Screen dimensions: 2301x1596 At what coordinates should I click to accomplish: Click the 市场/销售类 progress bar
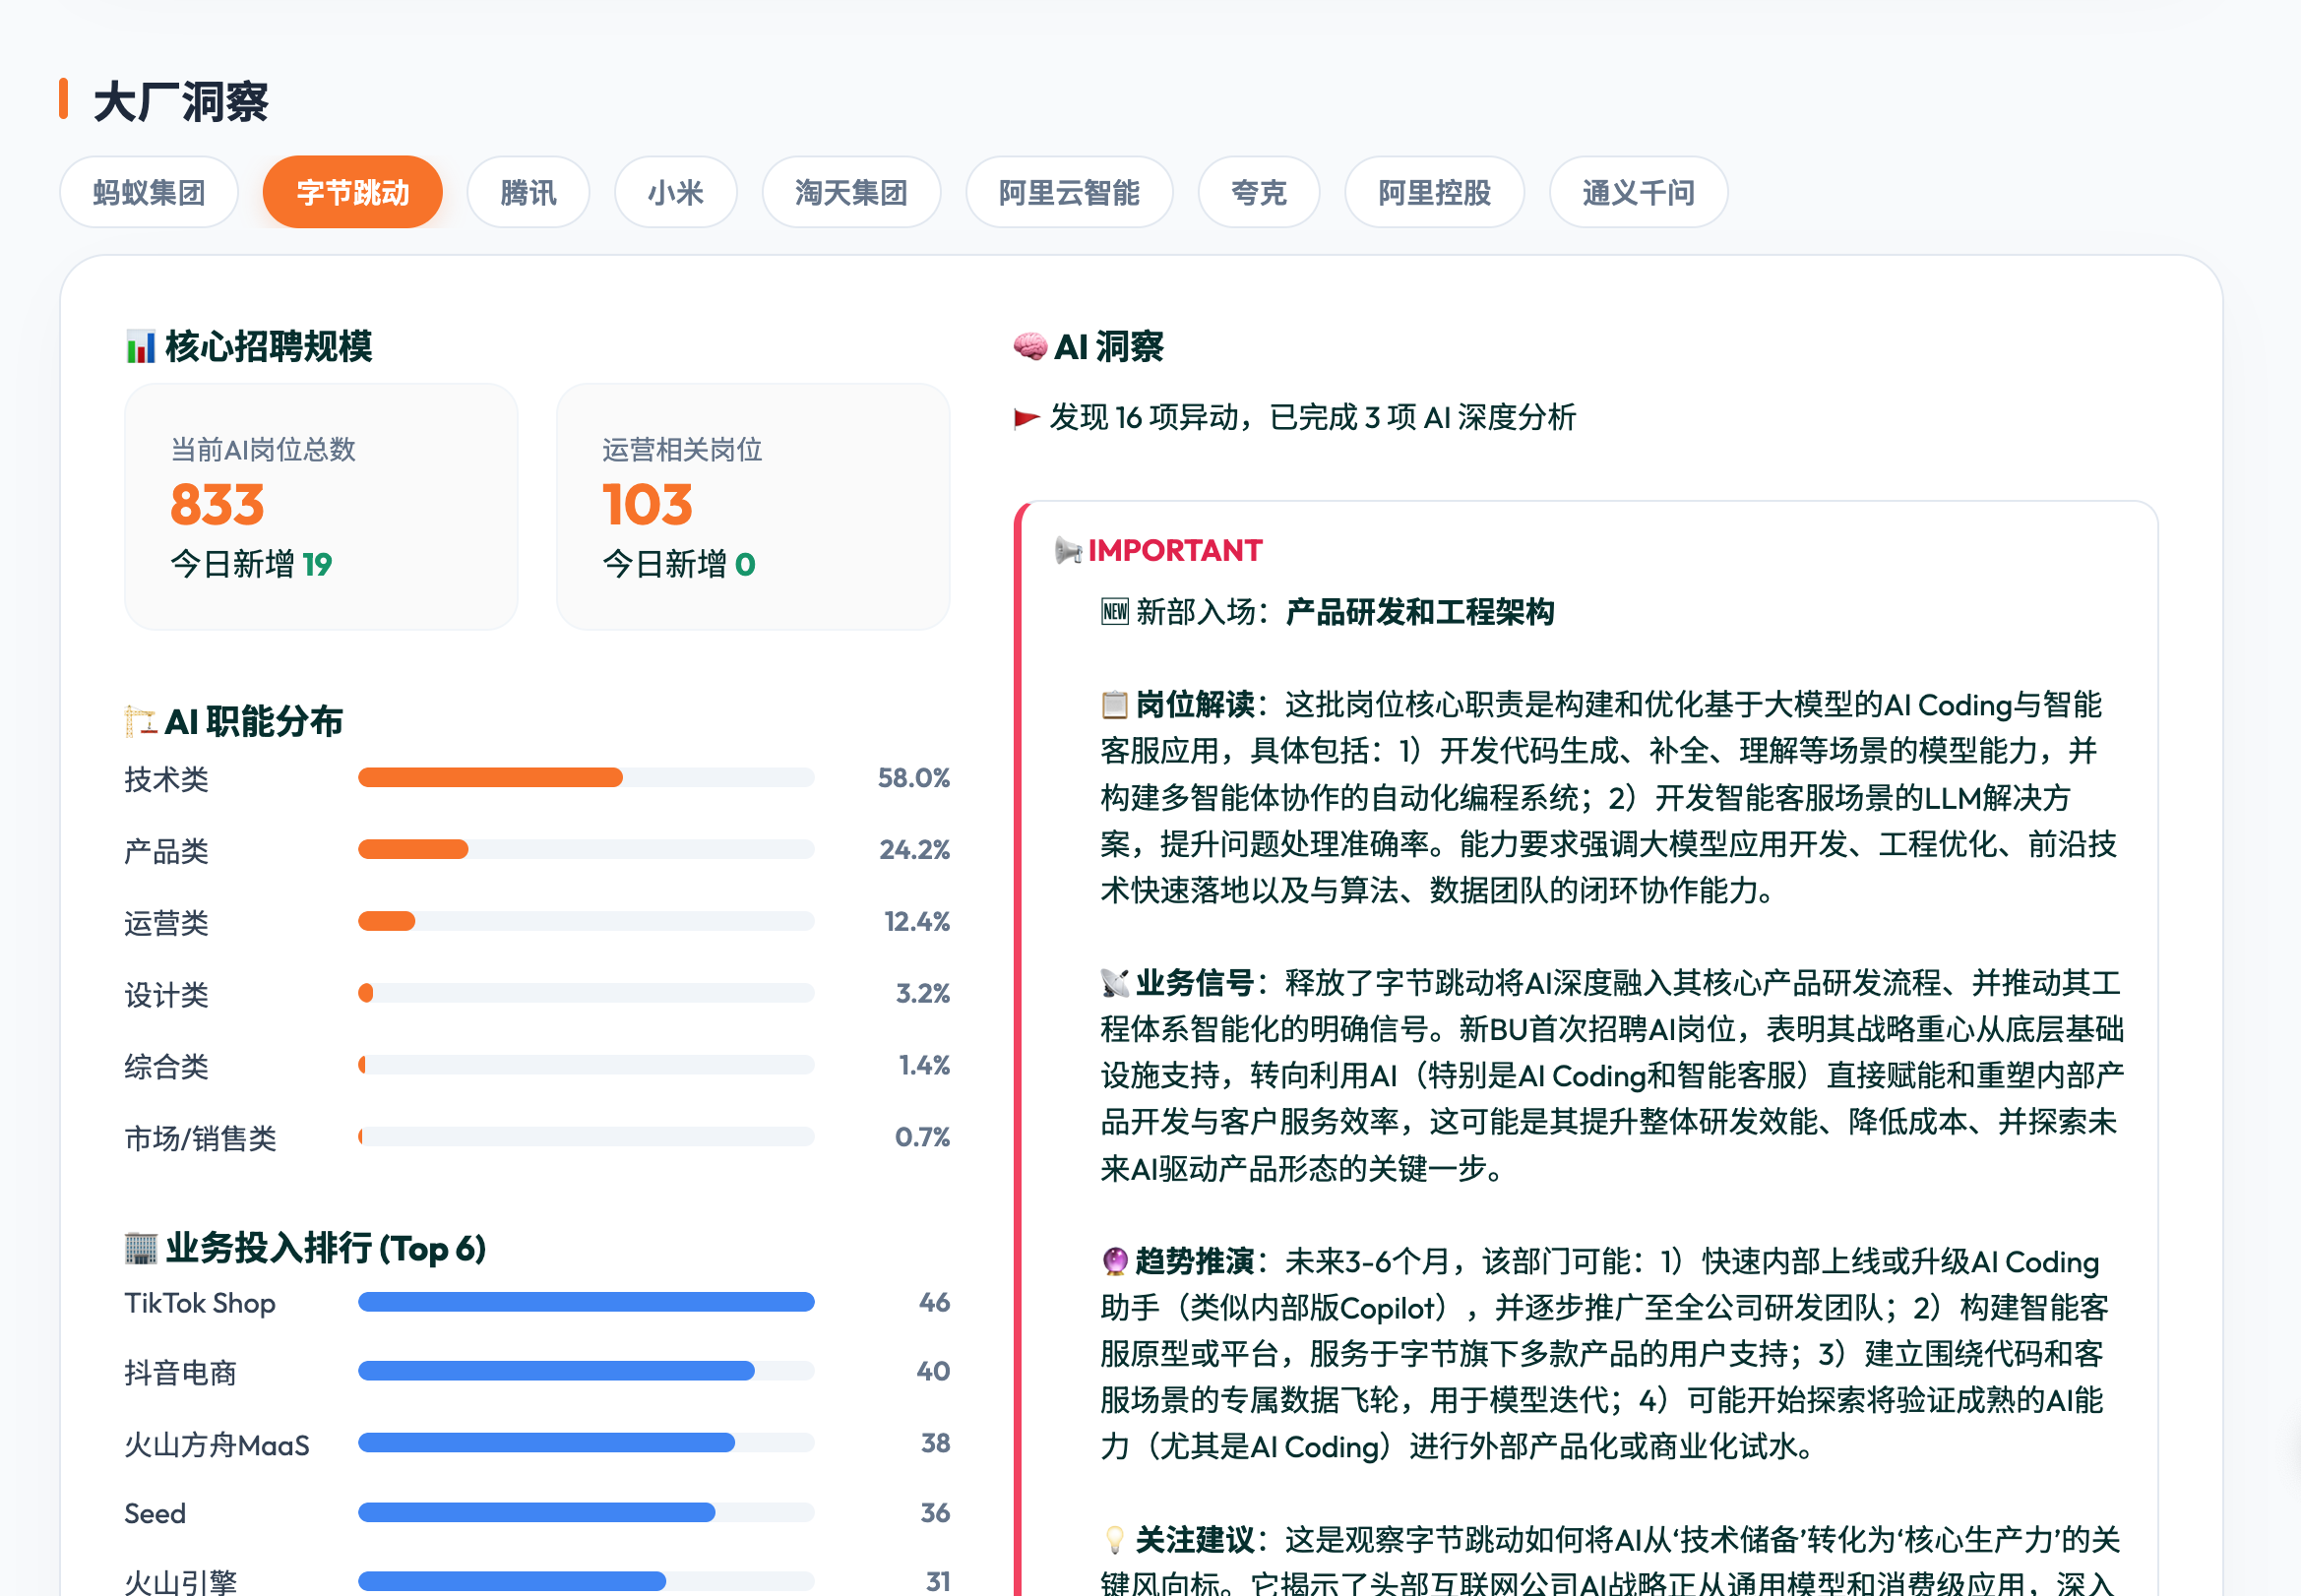coord(586,1137)
